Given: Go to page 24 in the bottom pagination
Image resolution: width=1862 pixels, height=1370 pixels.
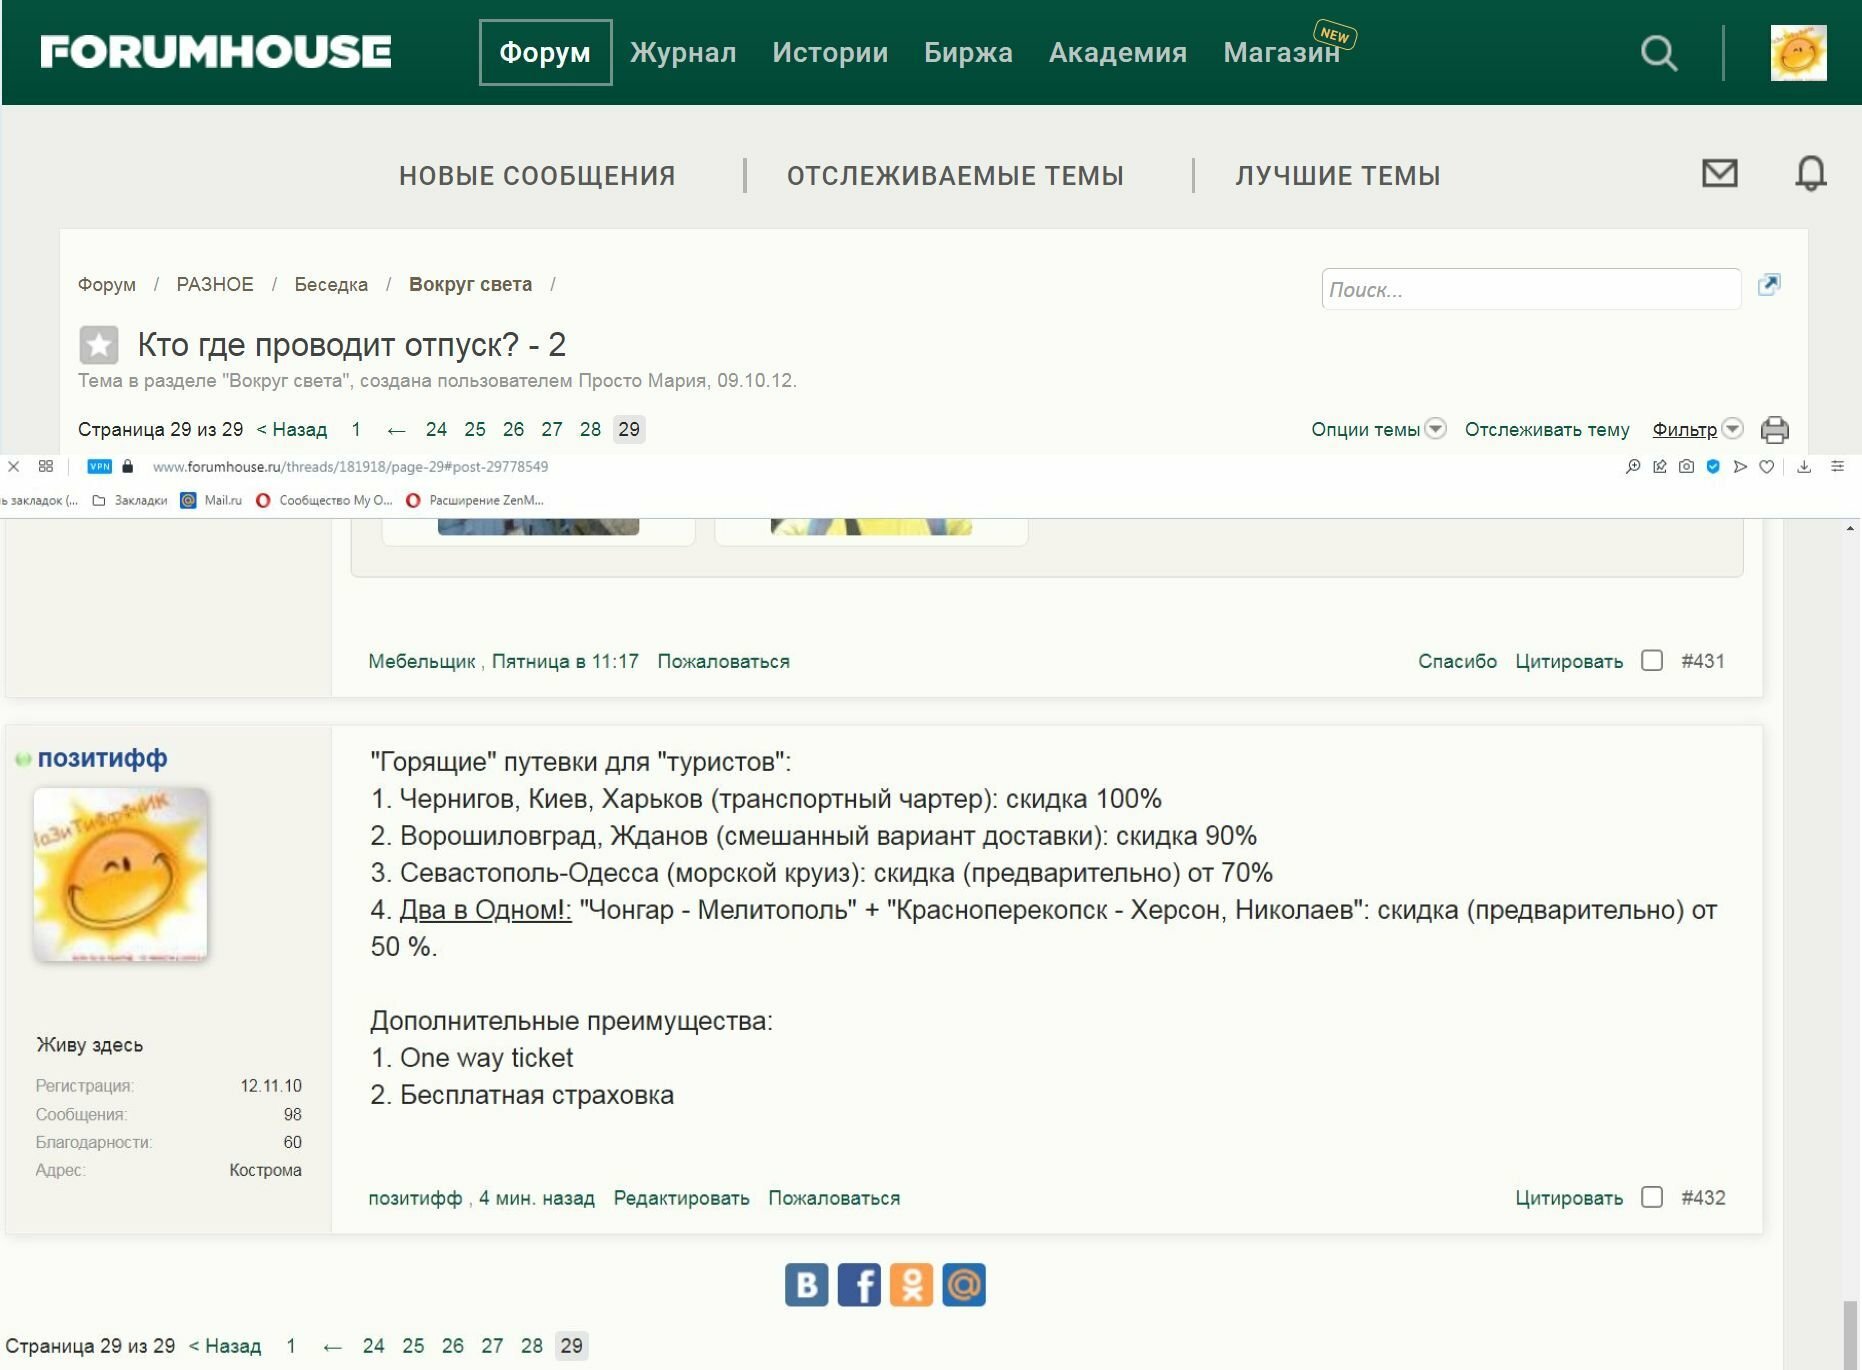Looking at the screenshot, I should [373, 1346].
